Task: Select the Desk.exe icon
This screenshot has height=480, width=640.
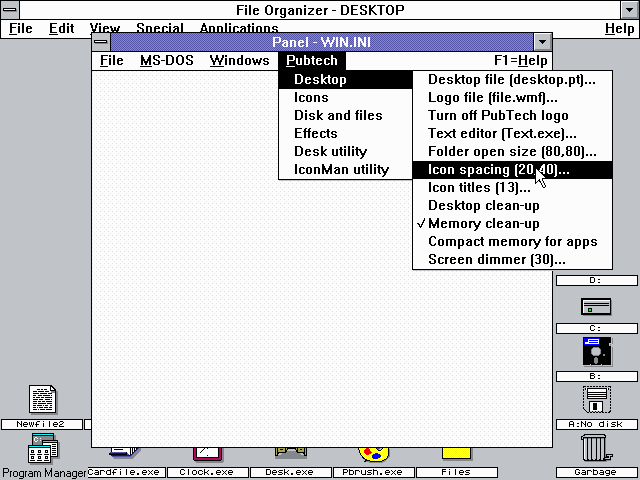Action: coord(290,452)
